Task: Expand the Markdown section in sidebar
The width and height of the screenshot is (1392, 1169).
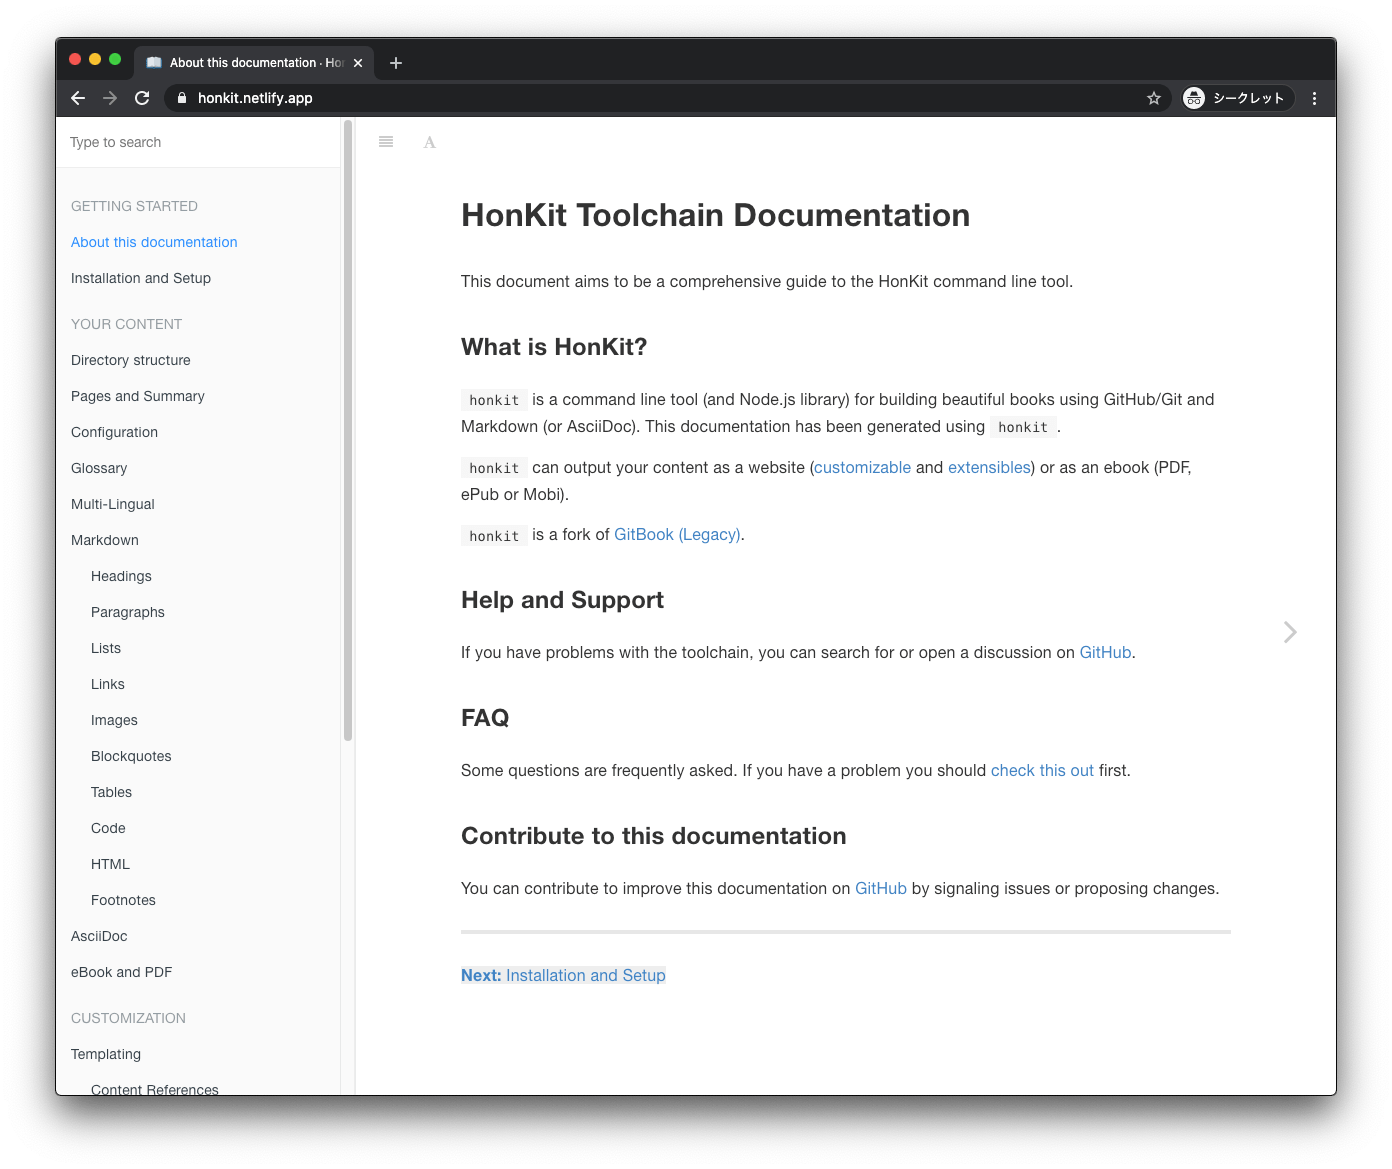Action: (104, 540)
